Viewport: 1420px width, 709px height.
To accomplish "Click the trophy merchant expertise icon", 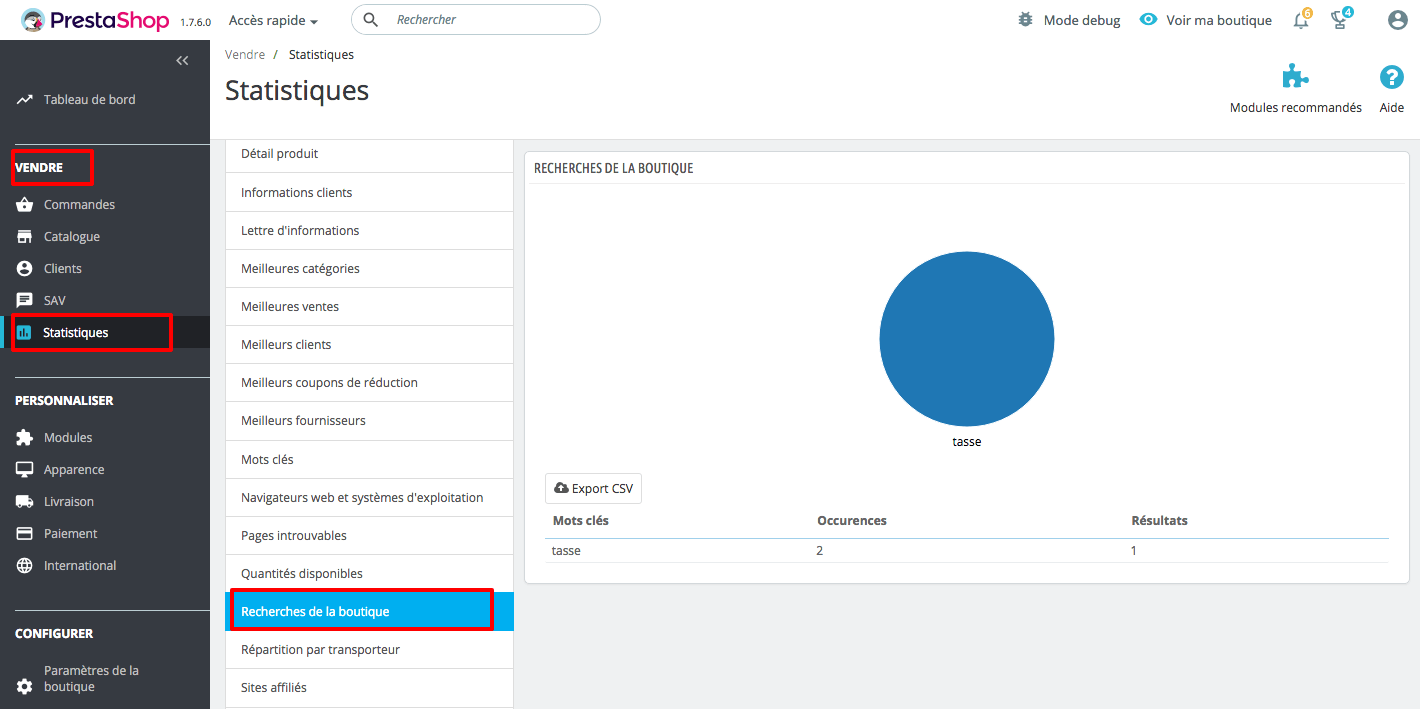I will point(1340,21).
